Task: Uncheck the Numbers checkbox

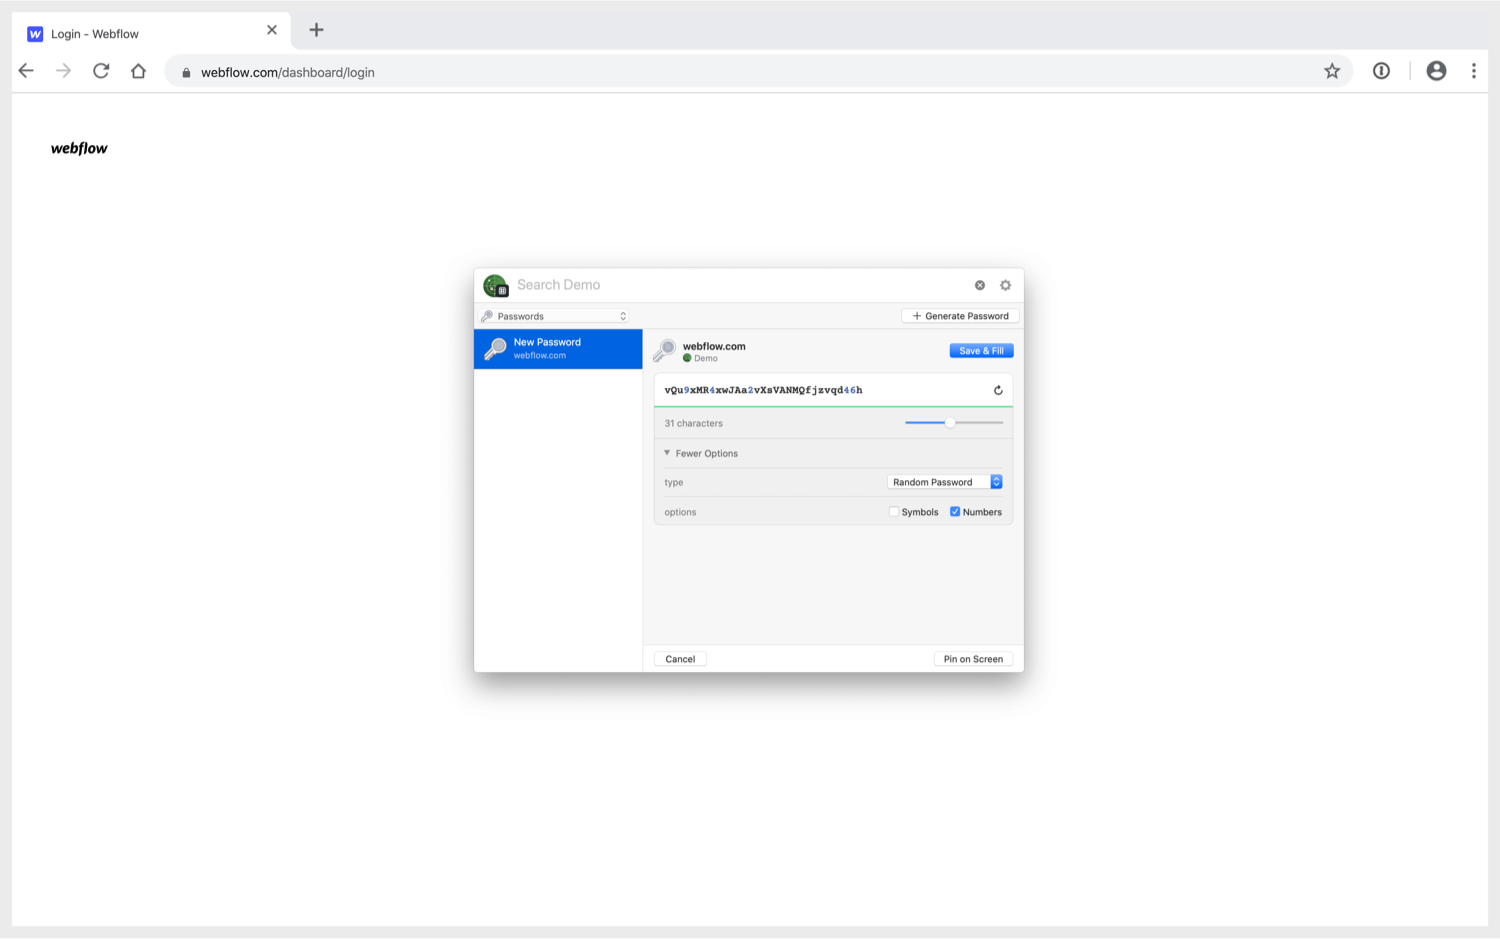Action: [x=955, y=512]
